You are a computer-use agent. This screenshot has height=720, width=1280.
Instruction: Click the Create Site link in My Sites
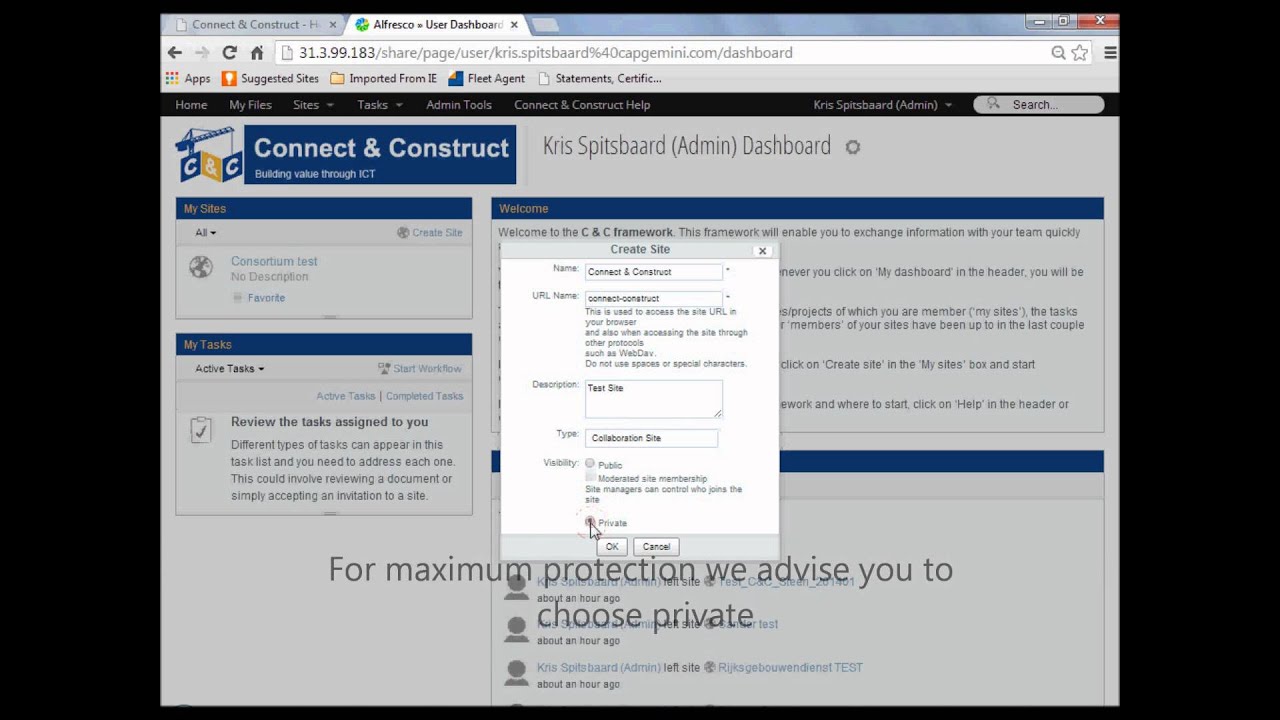(437, 233)
